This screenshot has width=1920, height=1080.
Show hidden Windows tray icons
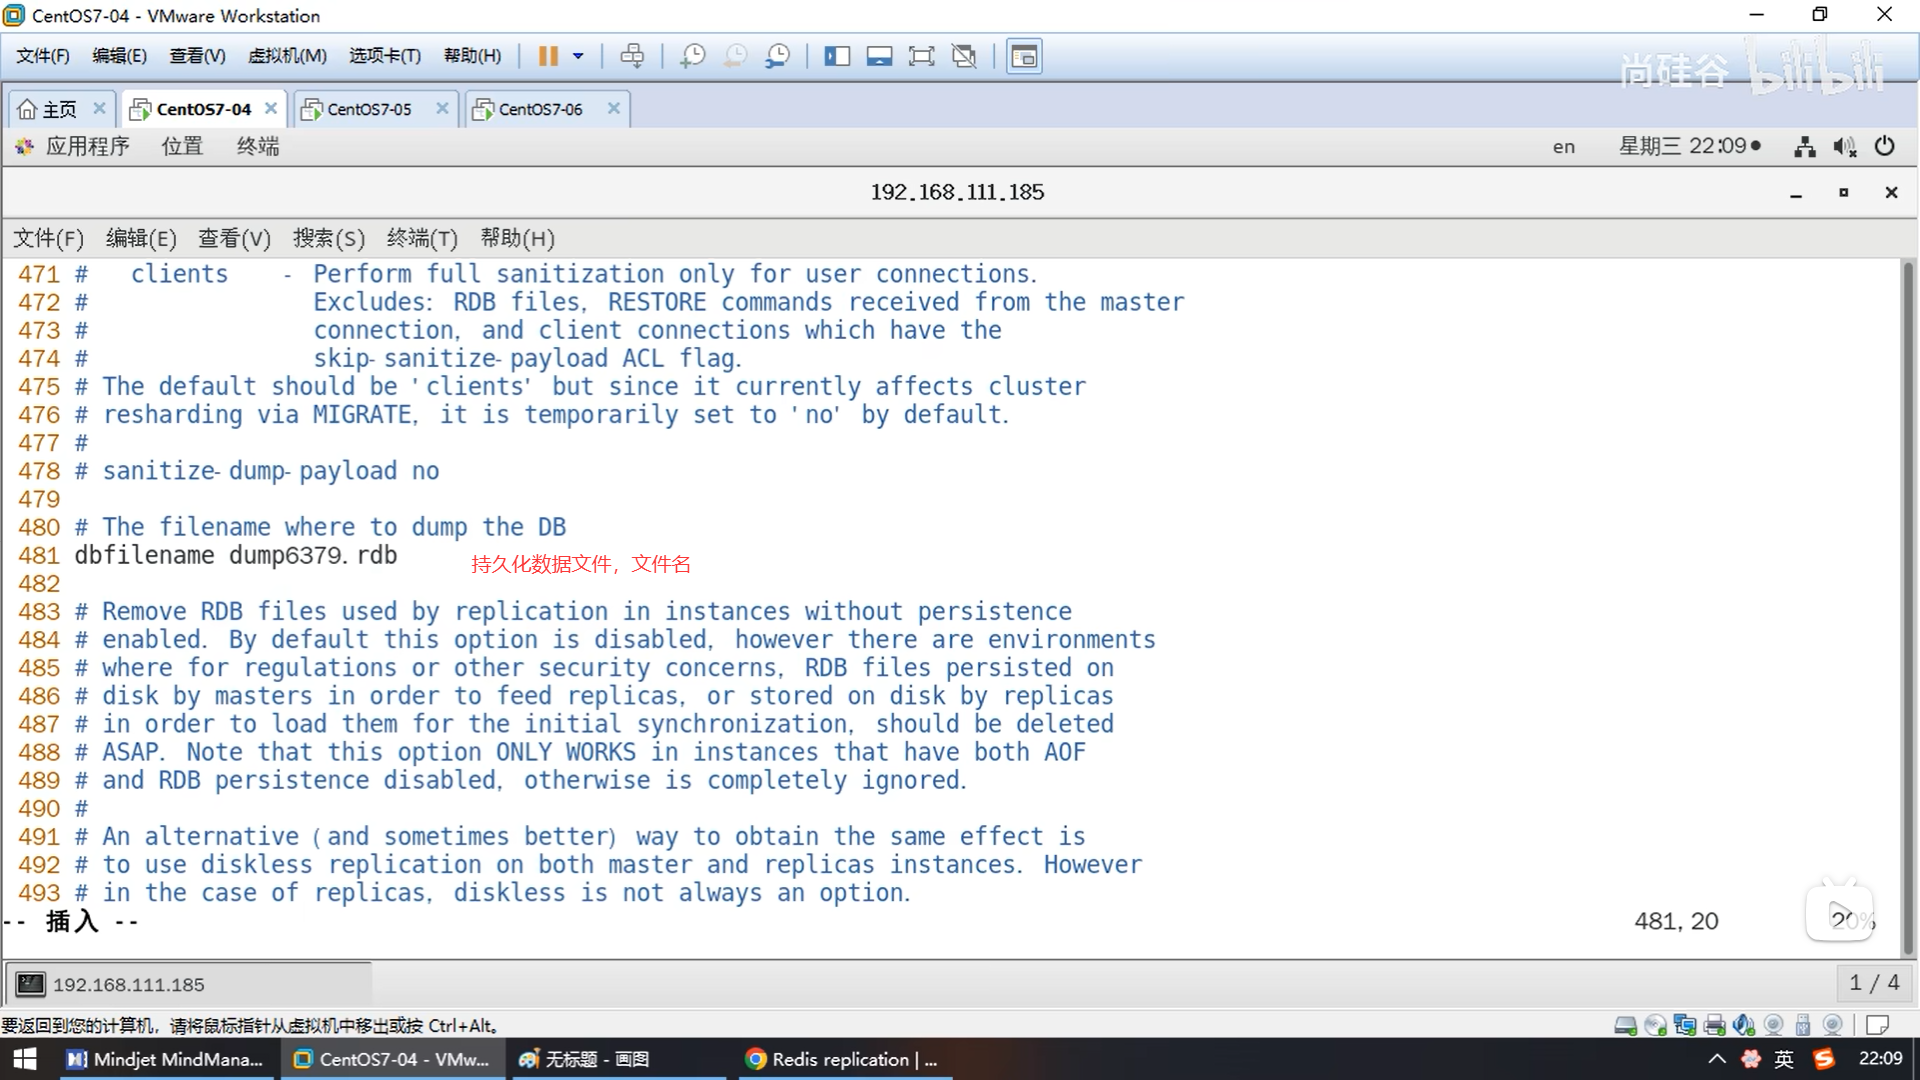1716,1059
